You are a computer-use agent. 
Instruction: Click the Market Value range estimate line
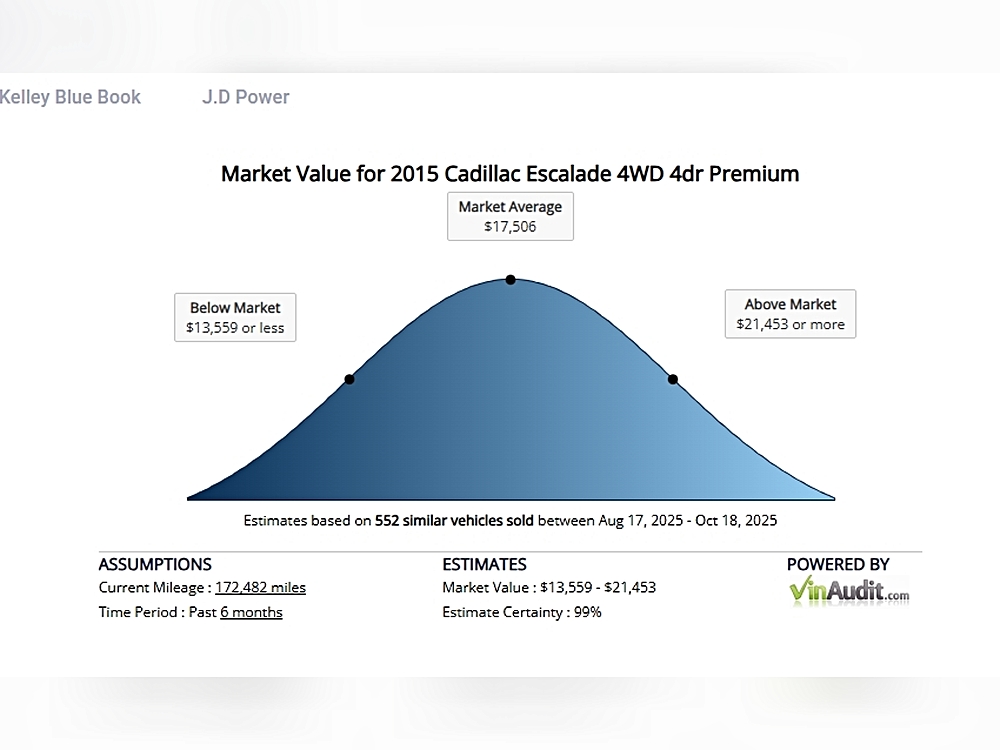[x=549, y=588]
